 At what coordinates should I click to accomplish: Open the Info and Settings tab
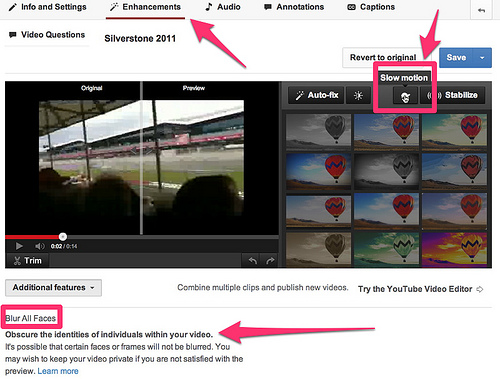47,7
